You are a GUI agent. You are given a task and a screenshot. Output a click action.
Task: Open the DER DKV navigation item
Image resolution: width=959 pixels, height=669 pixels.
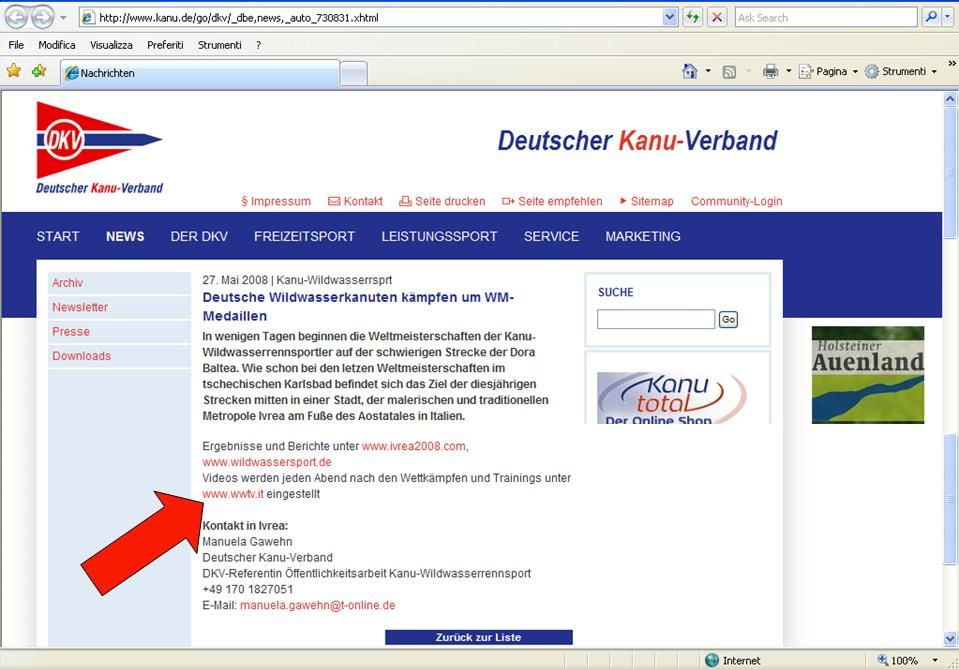(x=199, y=237)
